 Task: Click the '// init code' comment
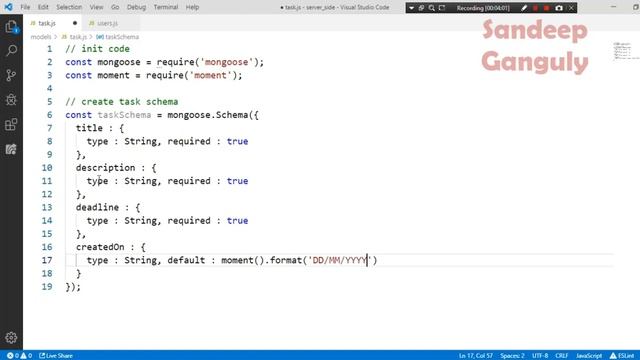pos(97,49)
